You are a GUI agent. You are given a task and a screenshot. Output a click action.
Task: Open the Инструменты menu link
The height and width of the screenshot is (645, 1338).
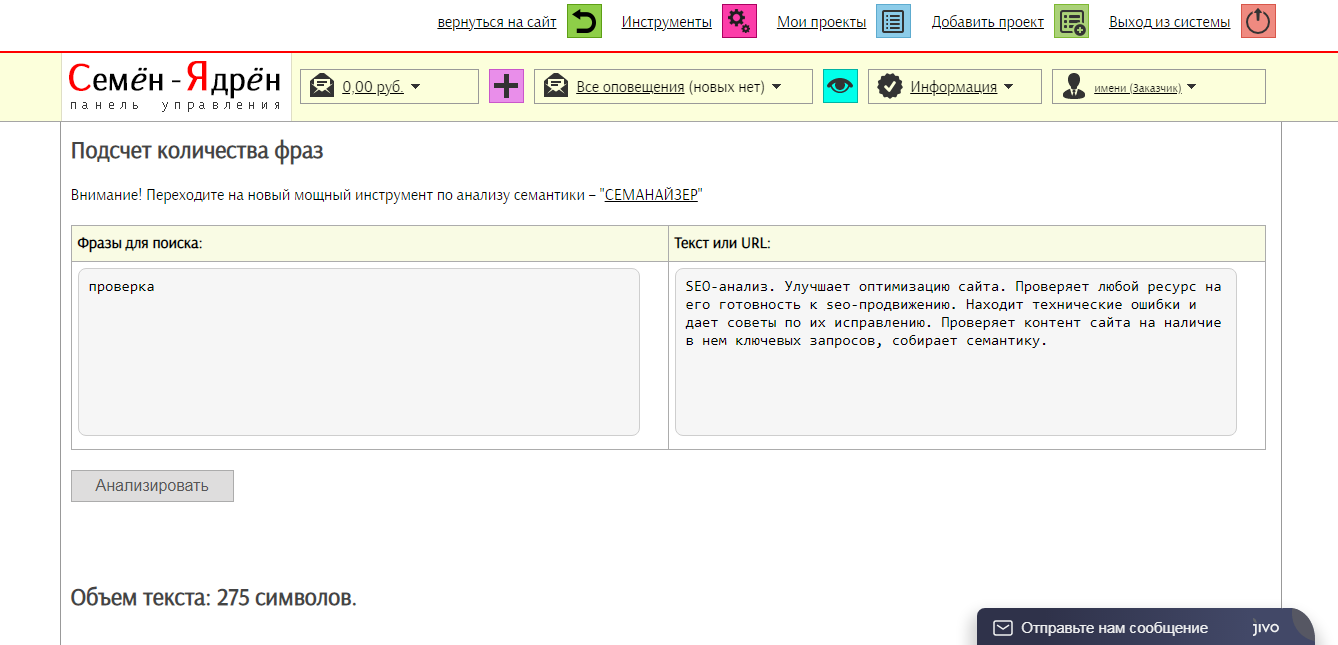pos(667,22)
